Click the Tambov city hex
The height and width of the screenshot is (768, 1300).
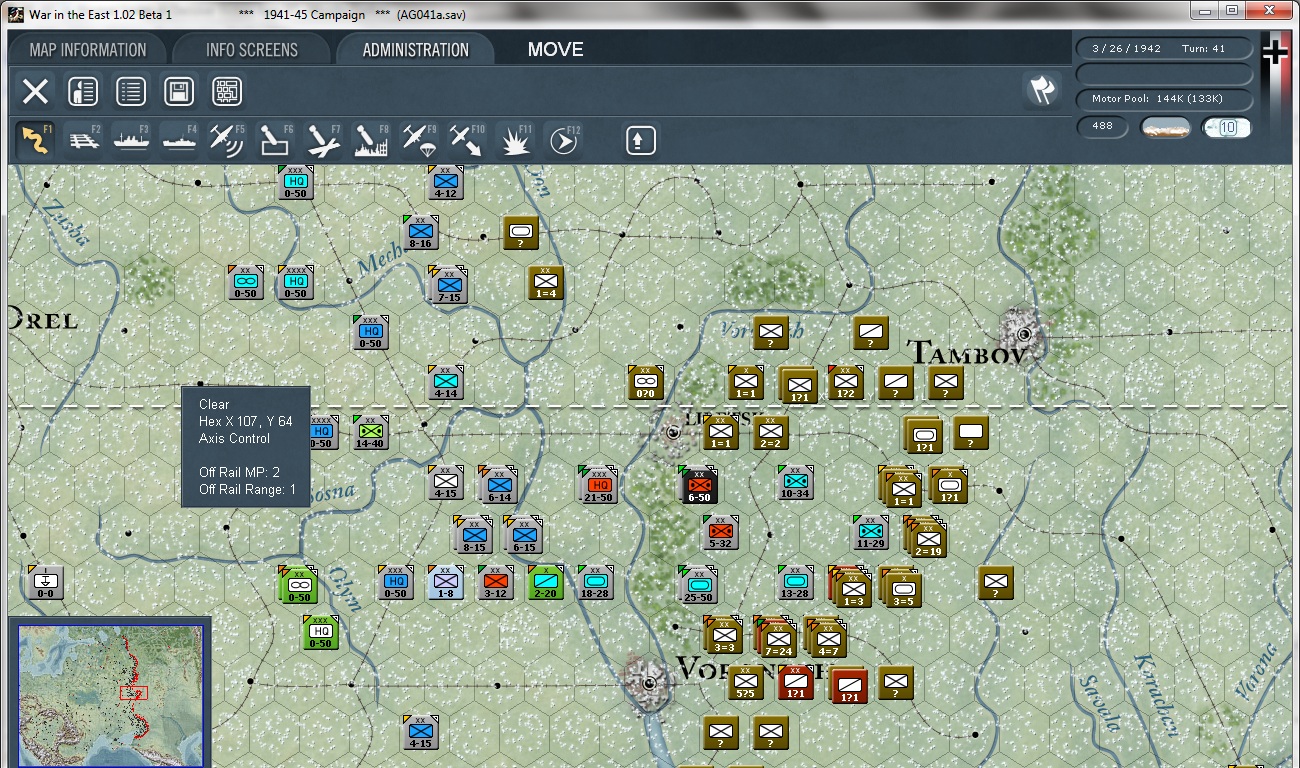tap(1022, 334)
